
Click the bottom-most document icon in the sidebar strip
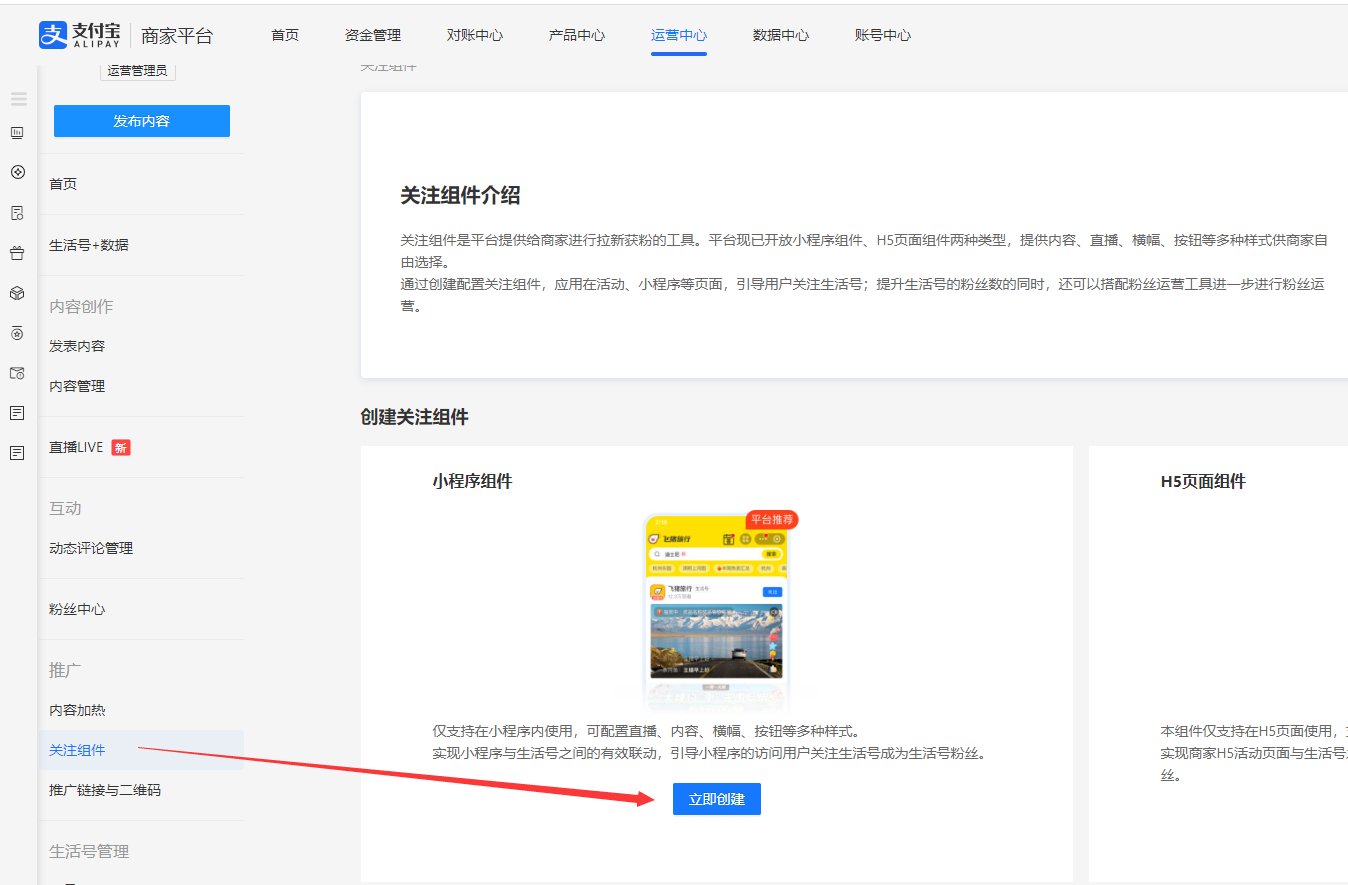click(x=17, y=453)
